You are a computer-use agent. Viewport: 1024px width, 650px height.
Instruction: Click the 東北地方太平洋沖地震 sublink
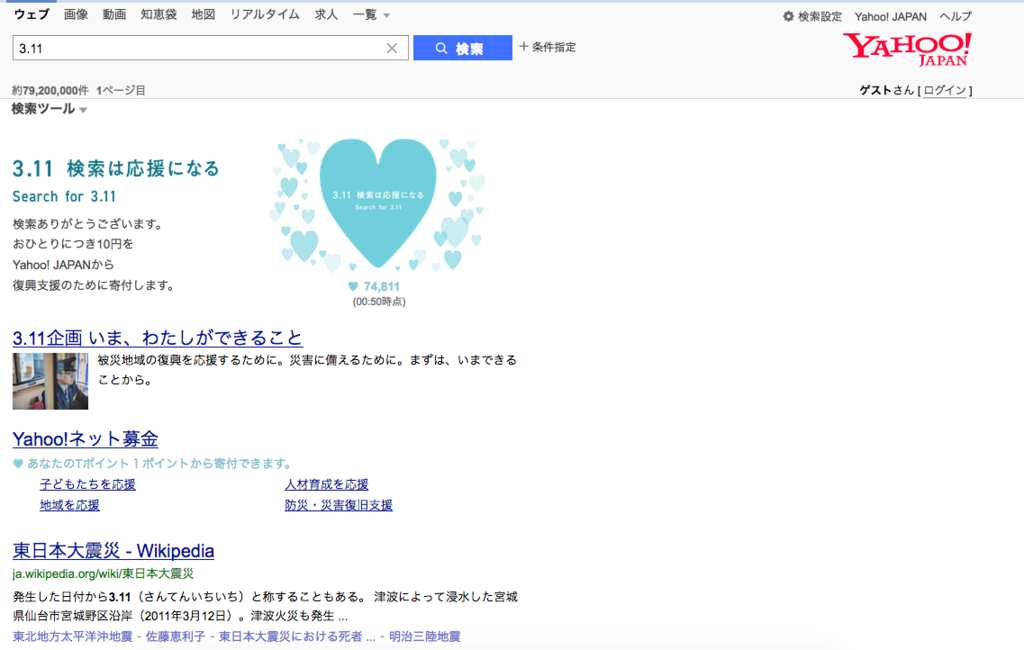[x=72, y=636]
